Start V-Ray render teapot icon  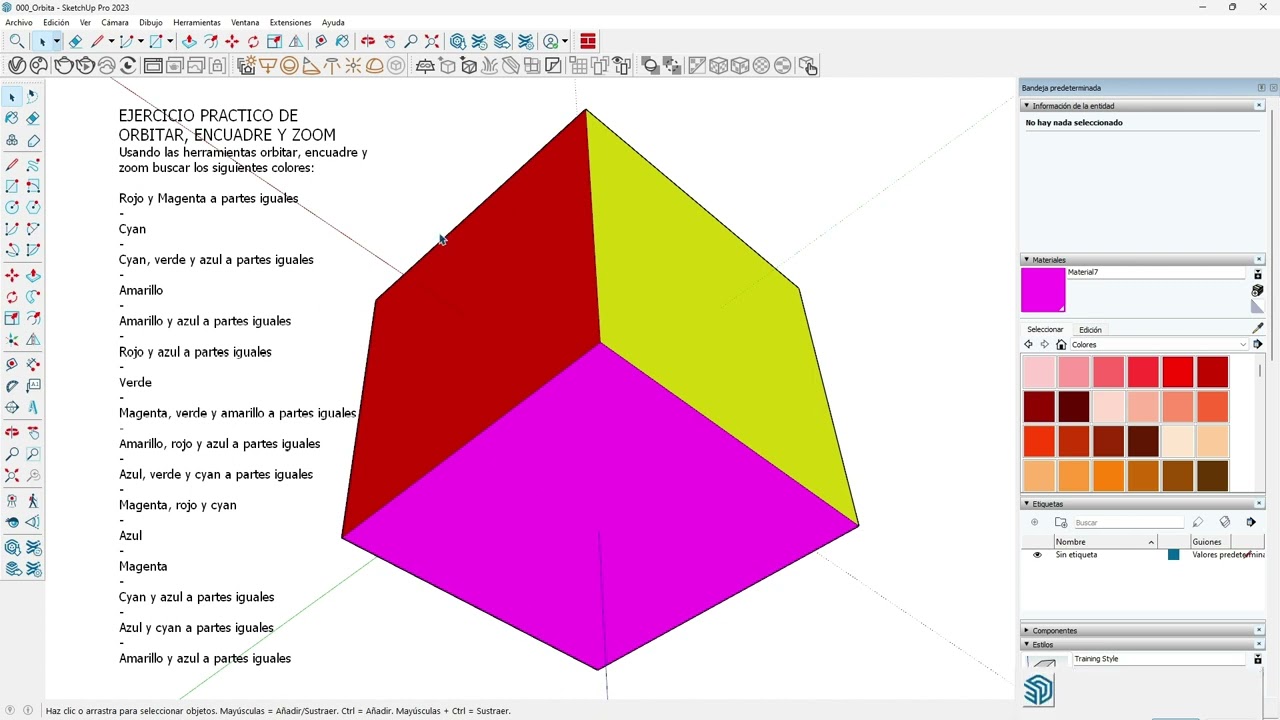click(x=64, y=66)
